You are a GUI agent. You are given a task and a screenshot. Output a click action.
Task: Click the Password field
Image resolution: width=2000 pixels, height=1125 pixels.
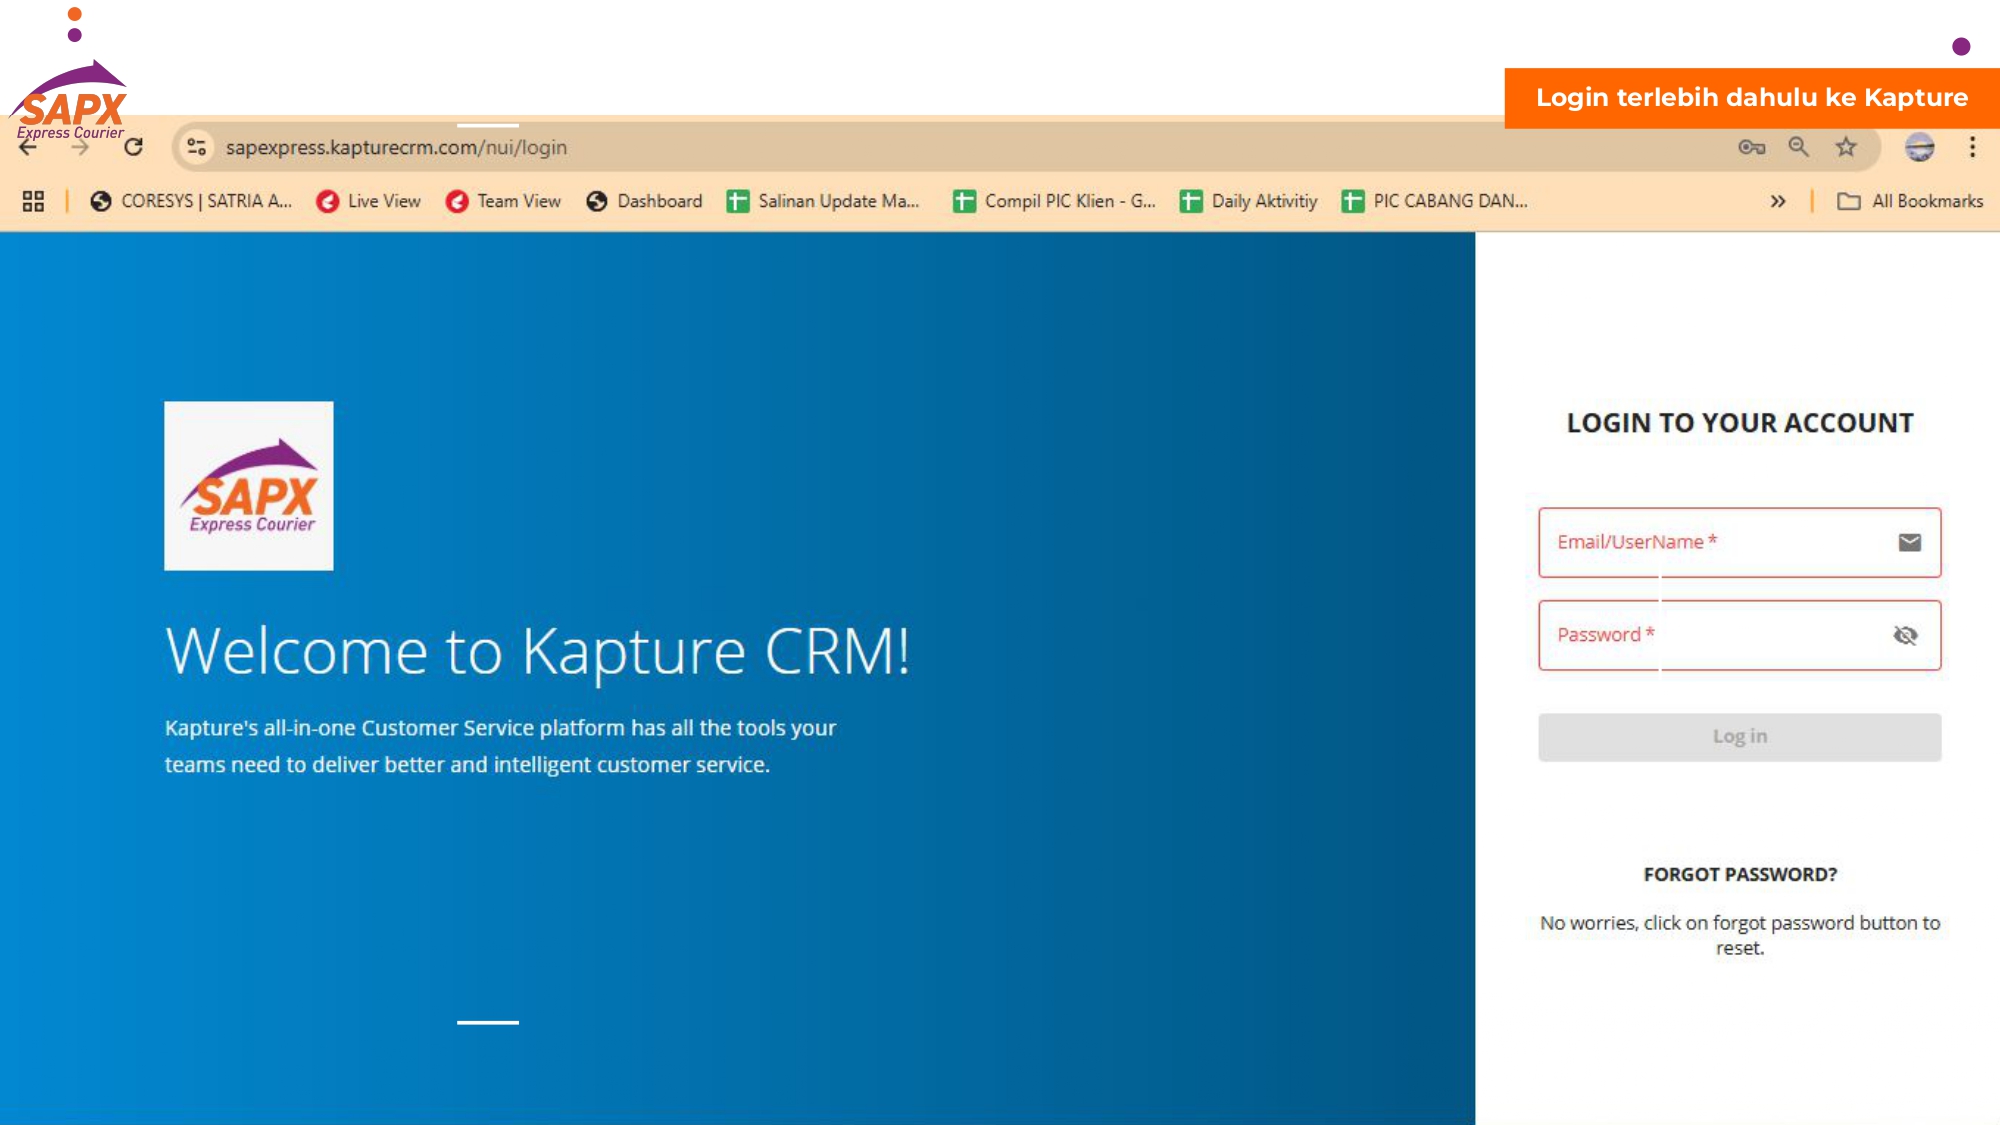coord(1739,635)
